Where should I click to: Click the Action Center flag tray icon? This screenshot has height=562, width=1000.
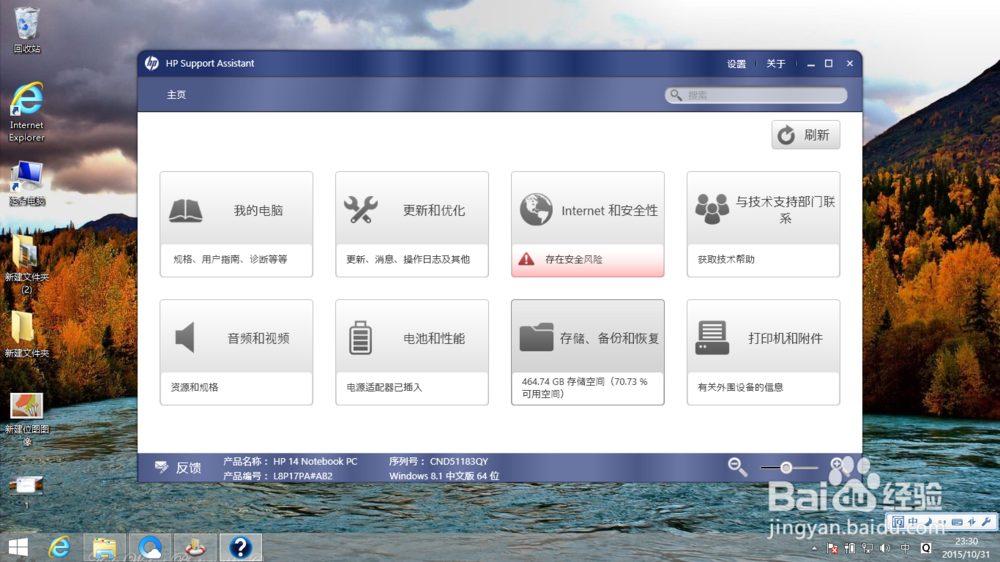click(x=832, y=548)
